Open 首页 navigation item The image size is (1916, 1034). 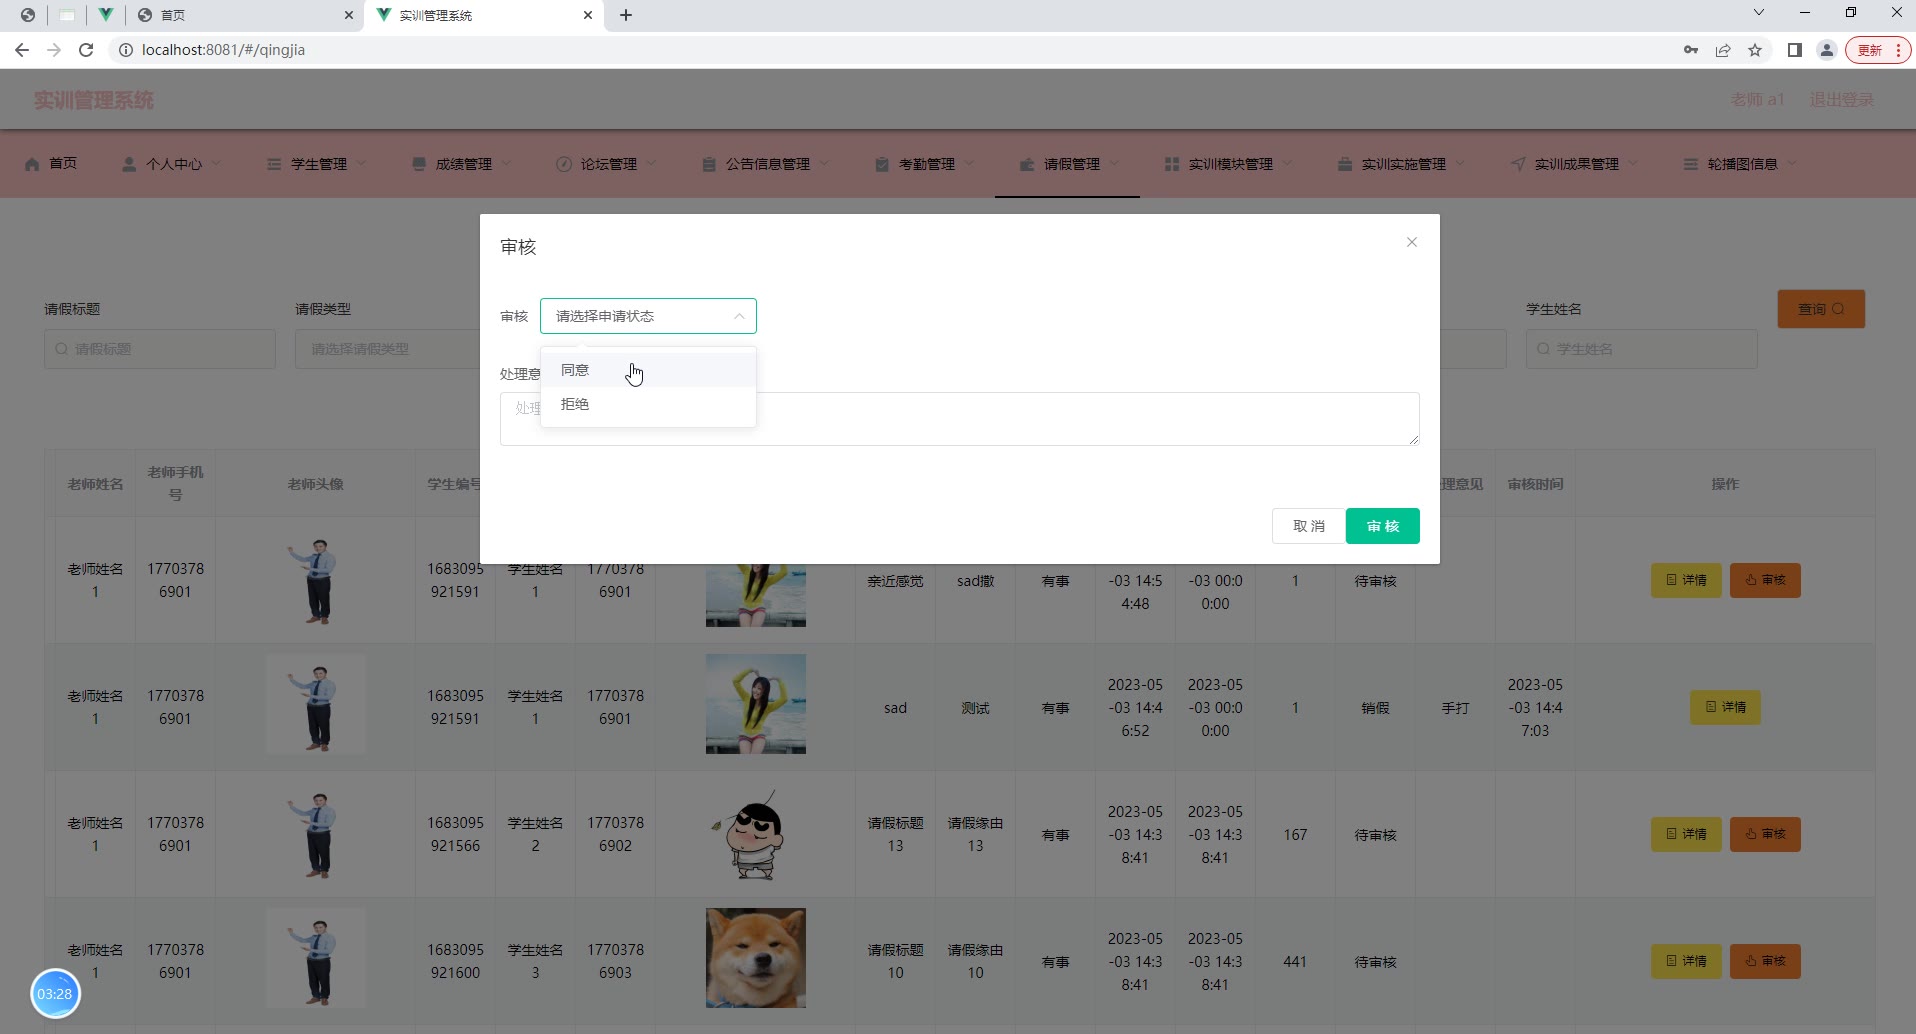tap(51, 163)
